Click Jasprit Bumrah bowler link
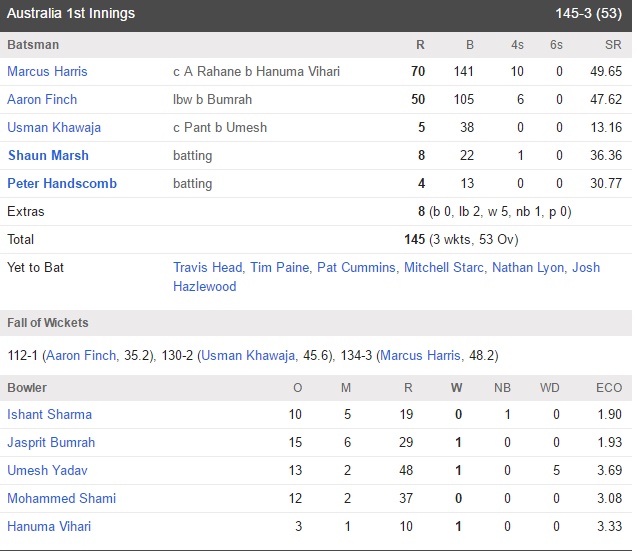637x551 pixels. 51,443
